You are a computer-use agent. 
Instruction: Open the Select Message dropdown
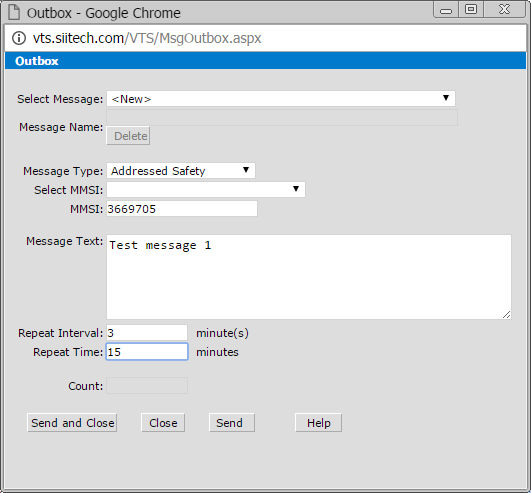coord(281,99)
